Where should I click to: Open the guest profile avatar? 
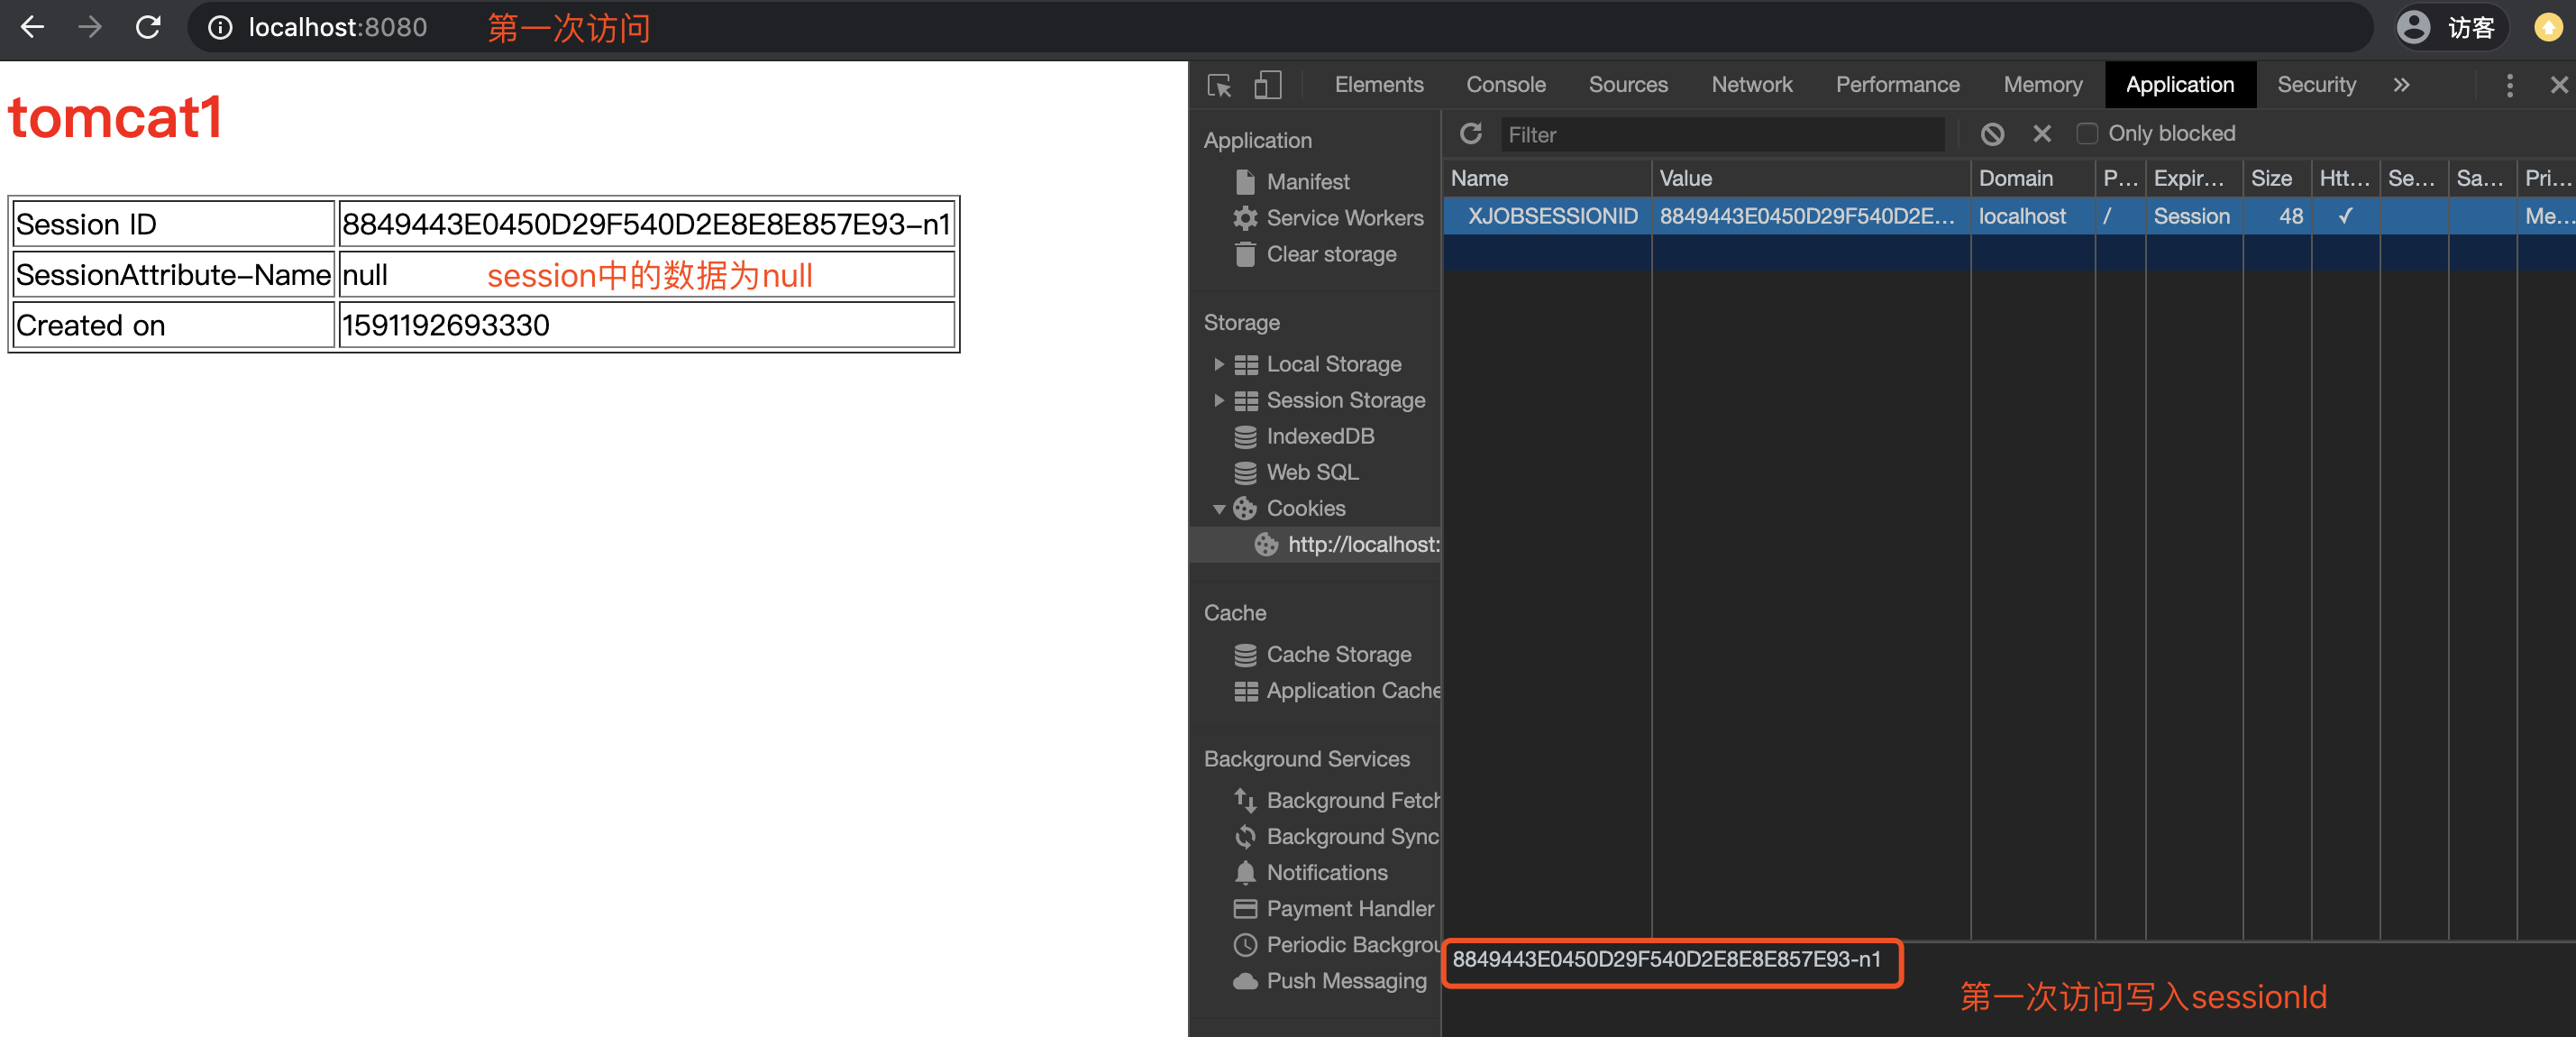(x=2413, y=27)
